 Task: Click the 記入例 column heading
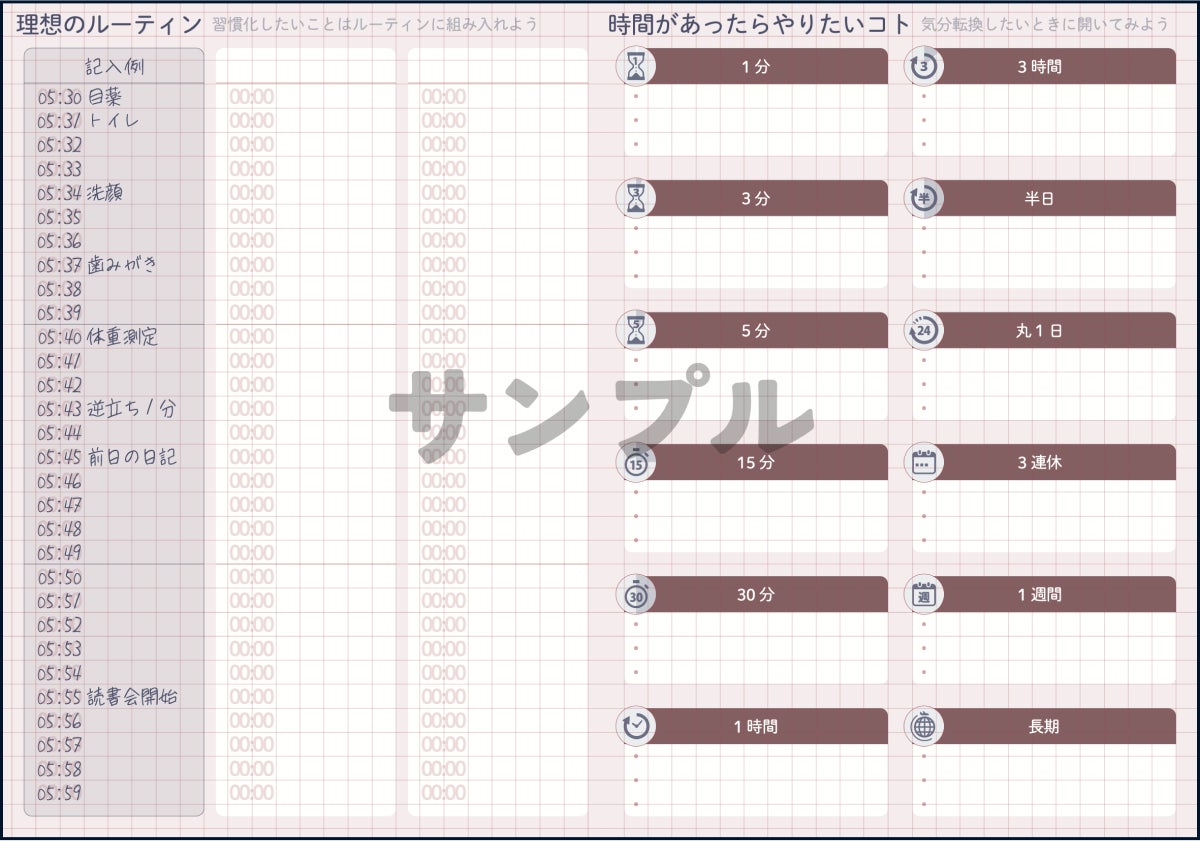click(x=114, y=67)
